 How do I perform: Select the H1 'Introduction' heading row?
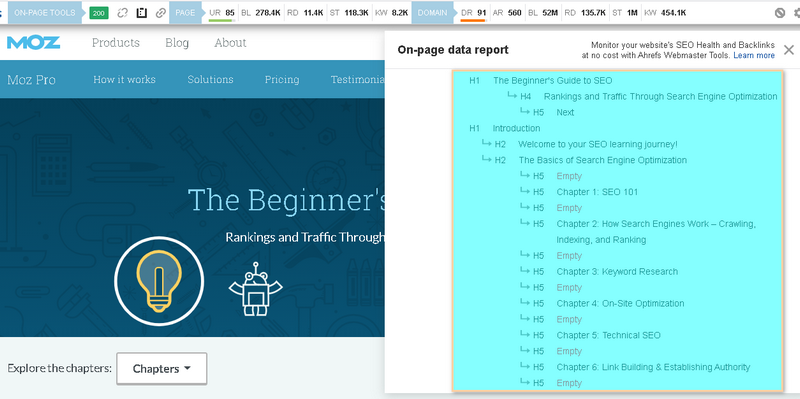point(505,128)
